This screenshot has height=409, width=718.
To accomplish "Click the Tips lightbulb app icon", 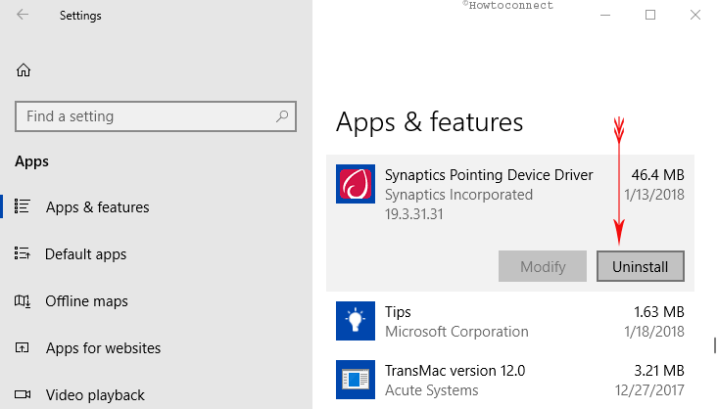I will point(355,321).
